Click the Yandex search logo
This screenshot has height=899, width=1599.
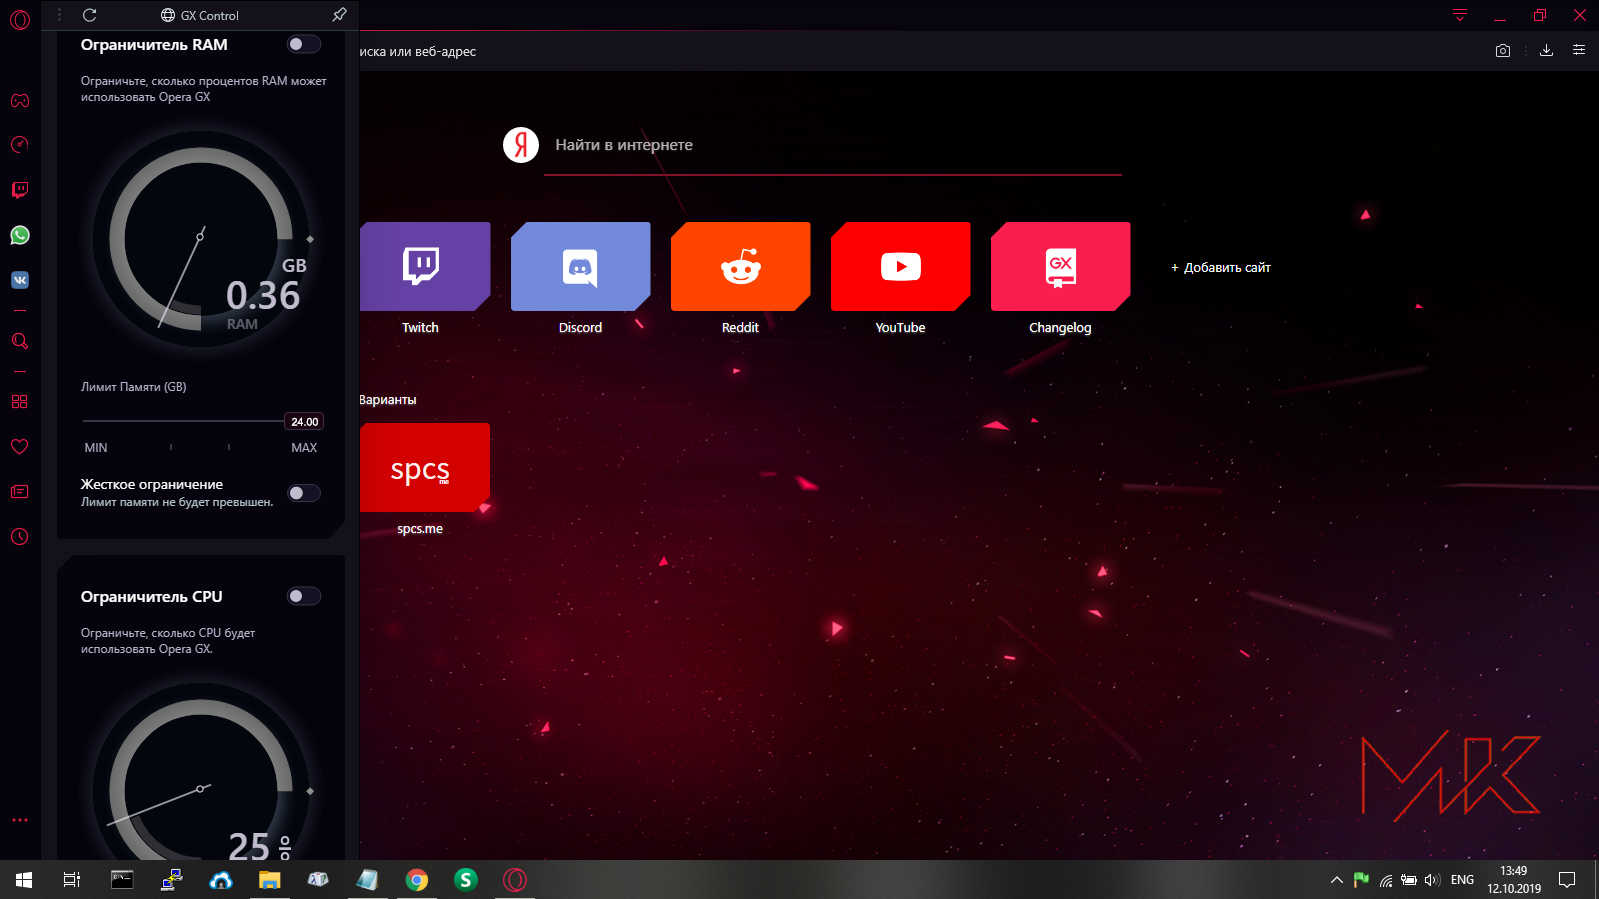click(x=520, y=145)
